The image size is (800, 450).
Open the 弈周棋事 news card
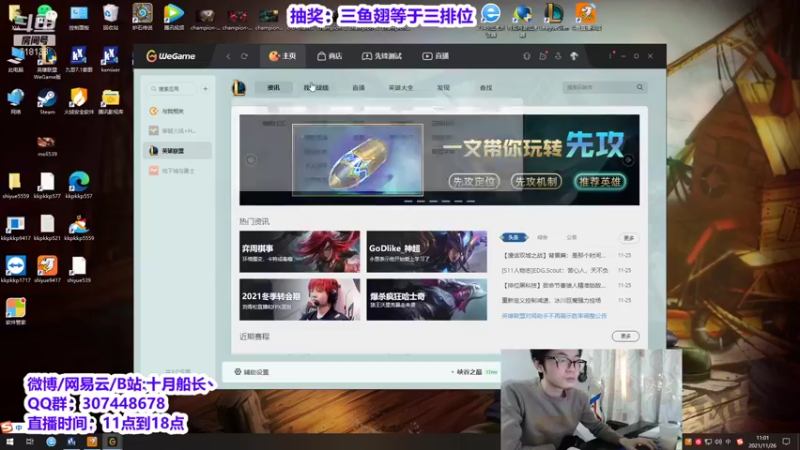click(299, 252)
